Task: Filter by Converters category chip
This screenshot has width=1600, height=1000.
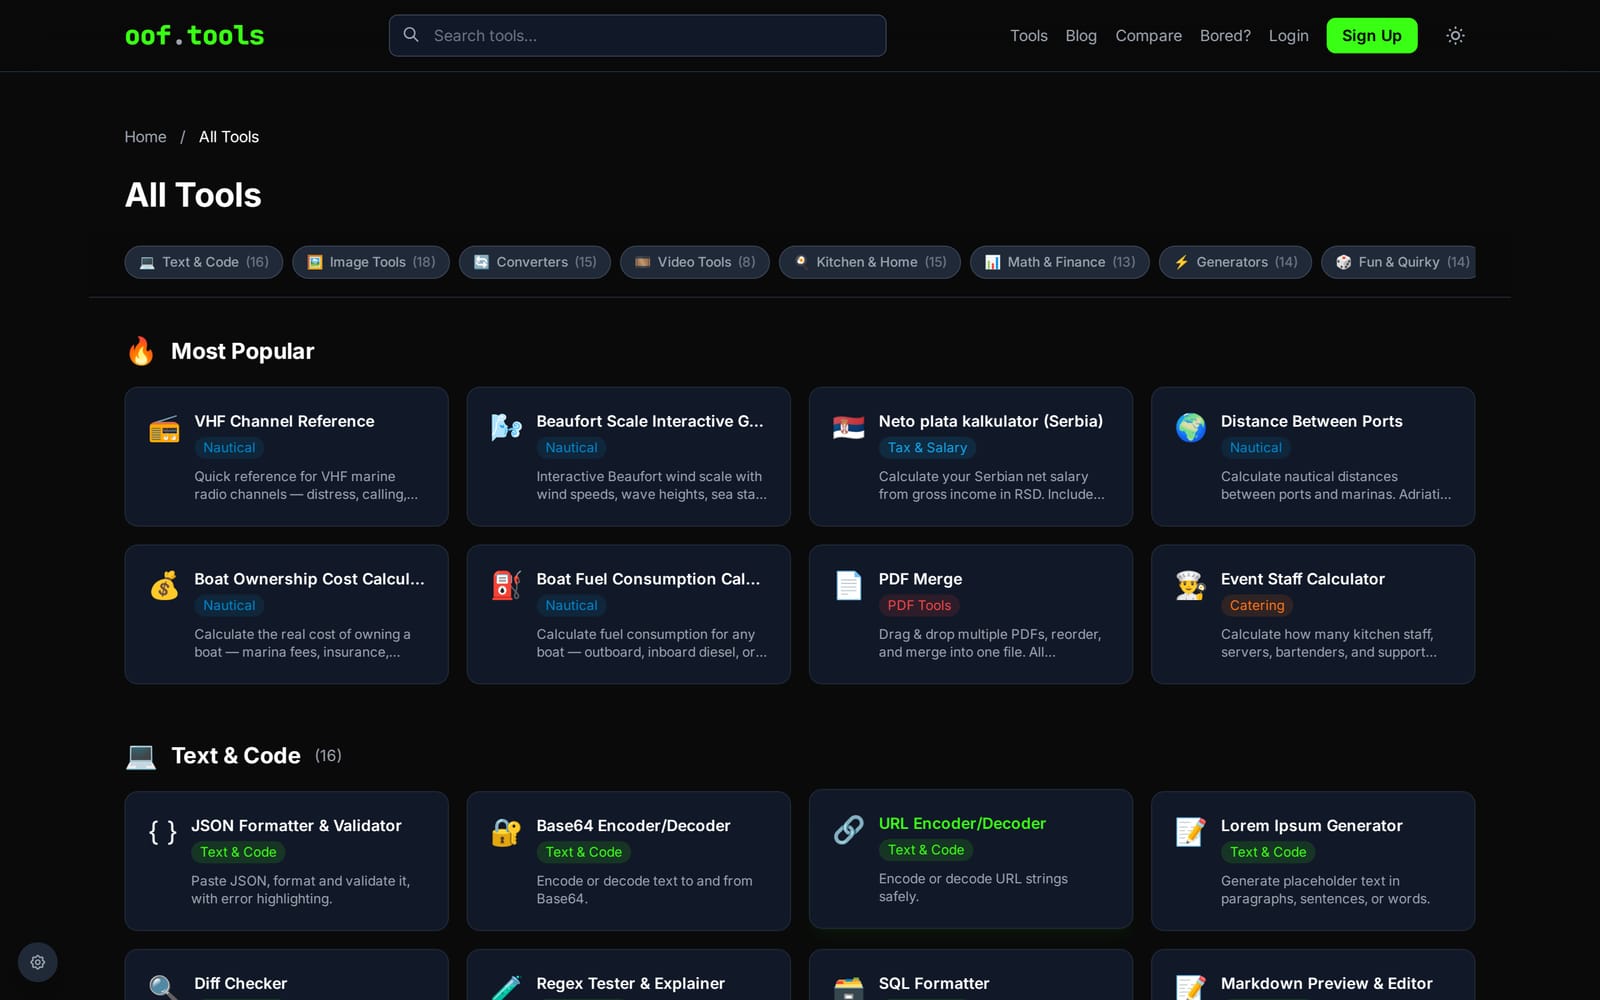Action: point(534,262)
